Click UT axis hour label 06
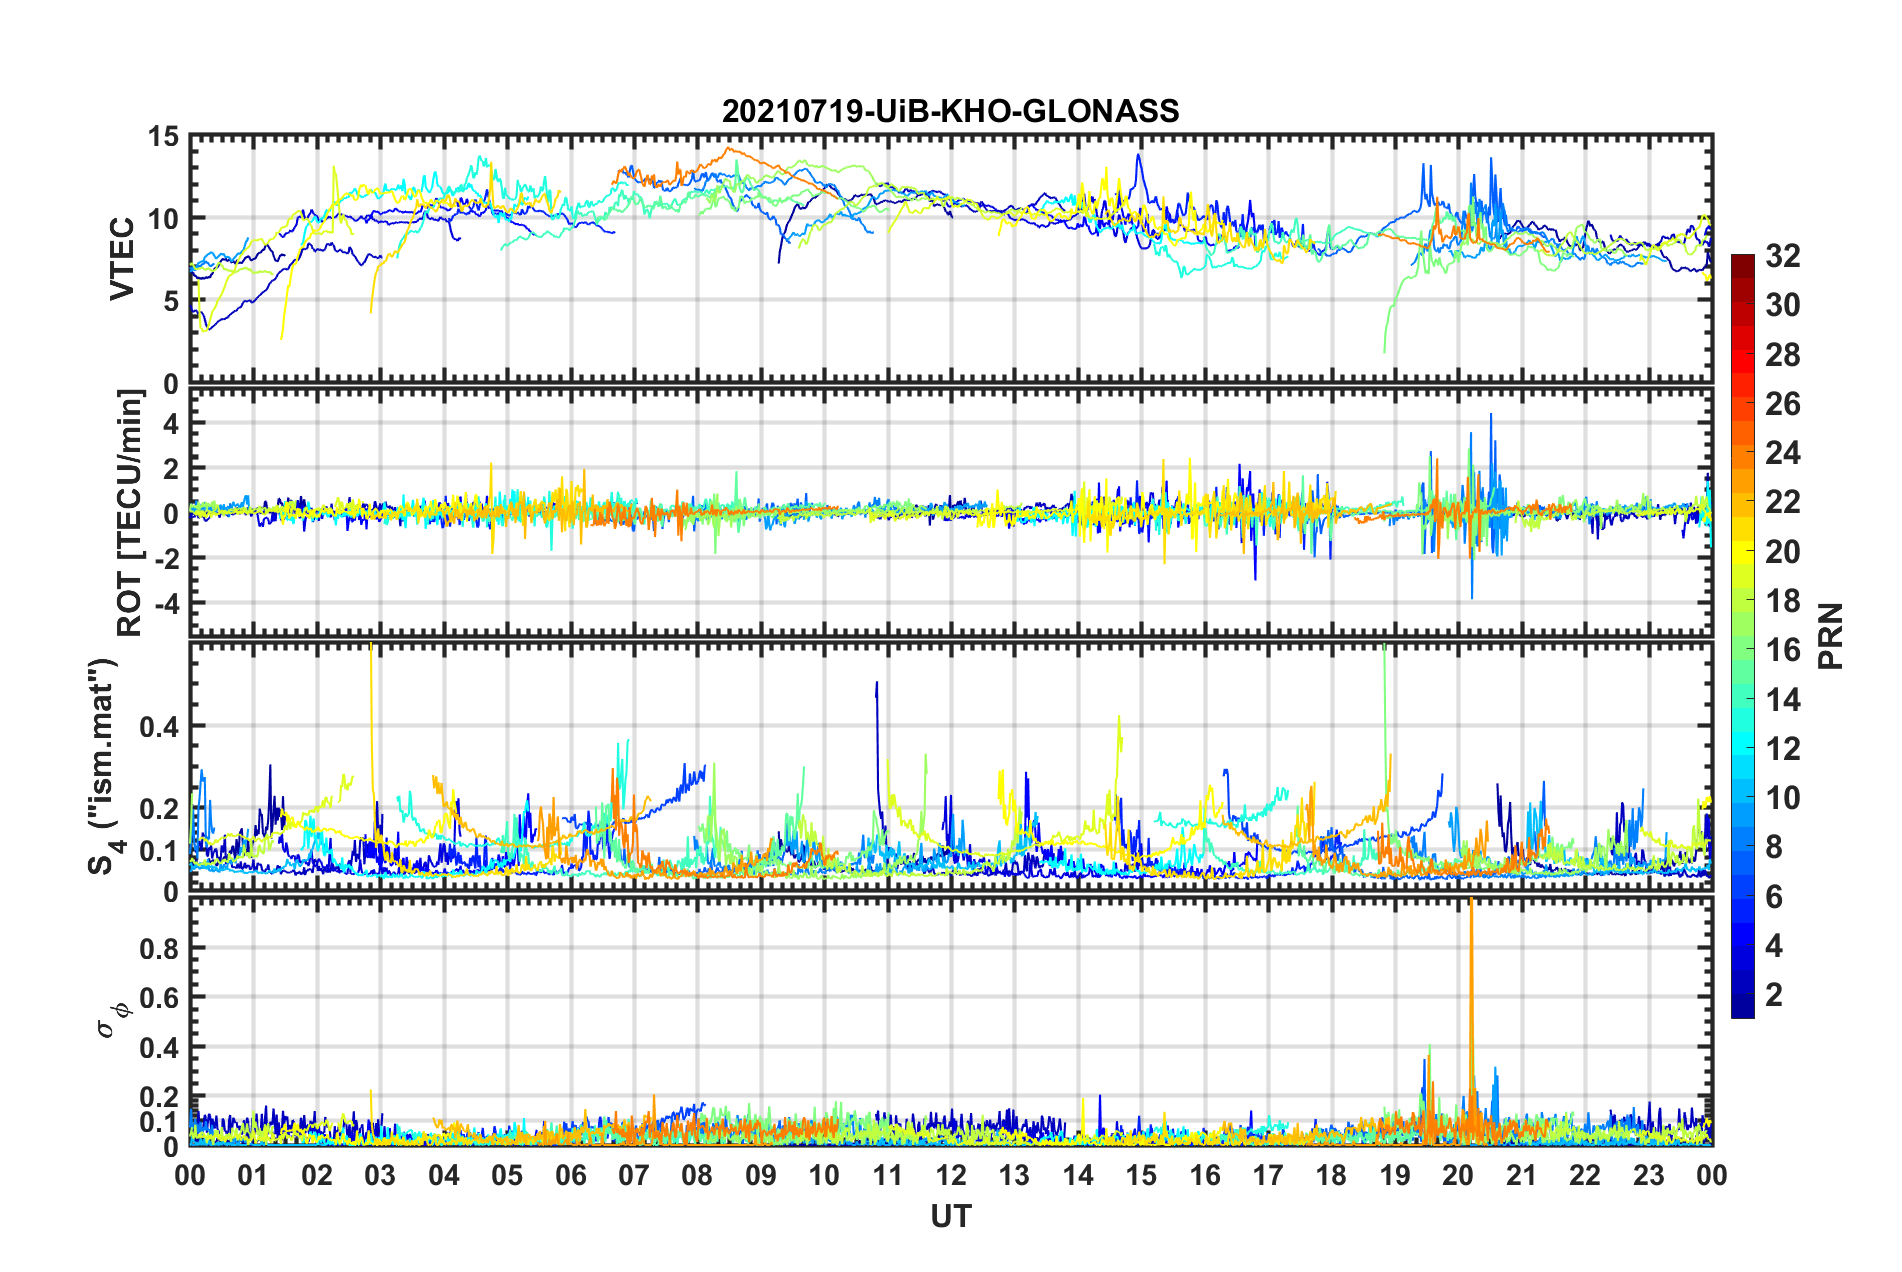Viewport: 1902px width, 1272px height. click(571, 1176)
